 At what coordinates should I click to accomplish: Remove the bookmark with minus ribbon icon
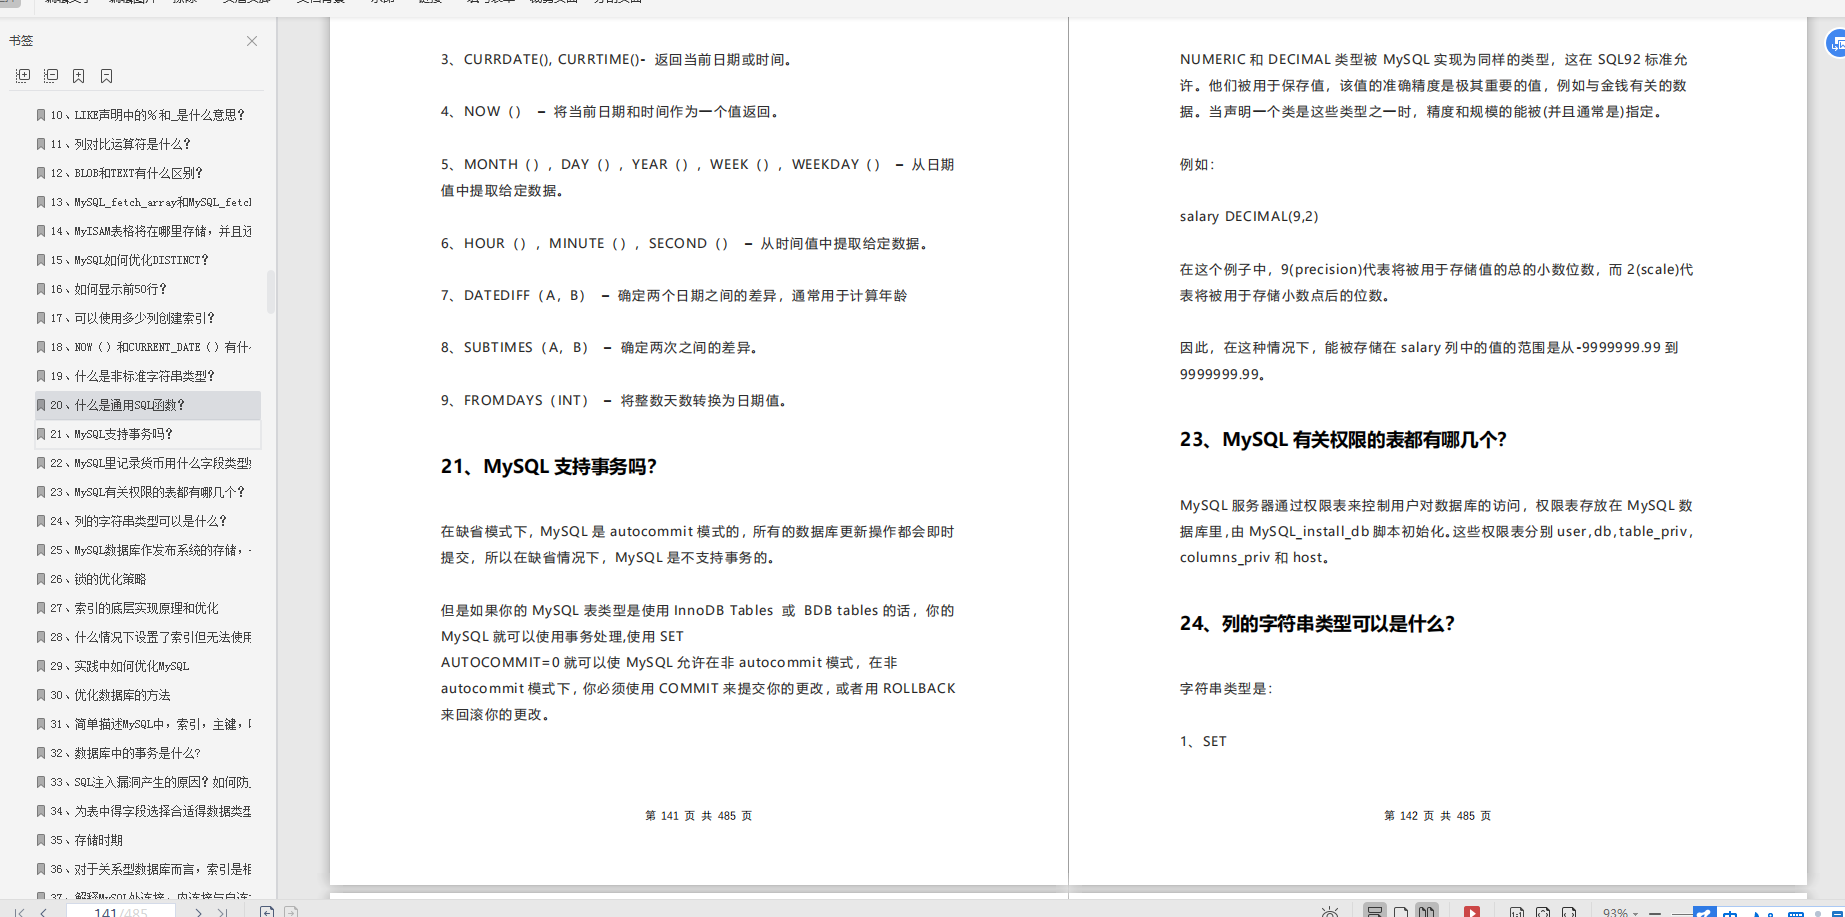[x=107, y=76]
